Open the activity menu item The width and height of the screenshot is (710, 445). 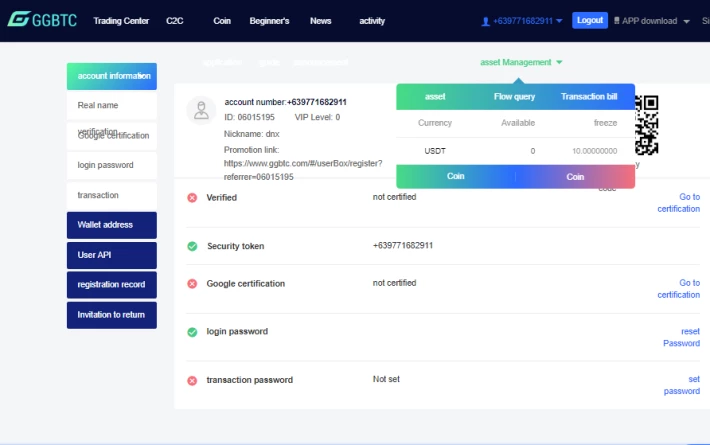click(372, 21)
